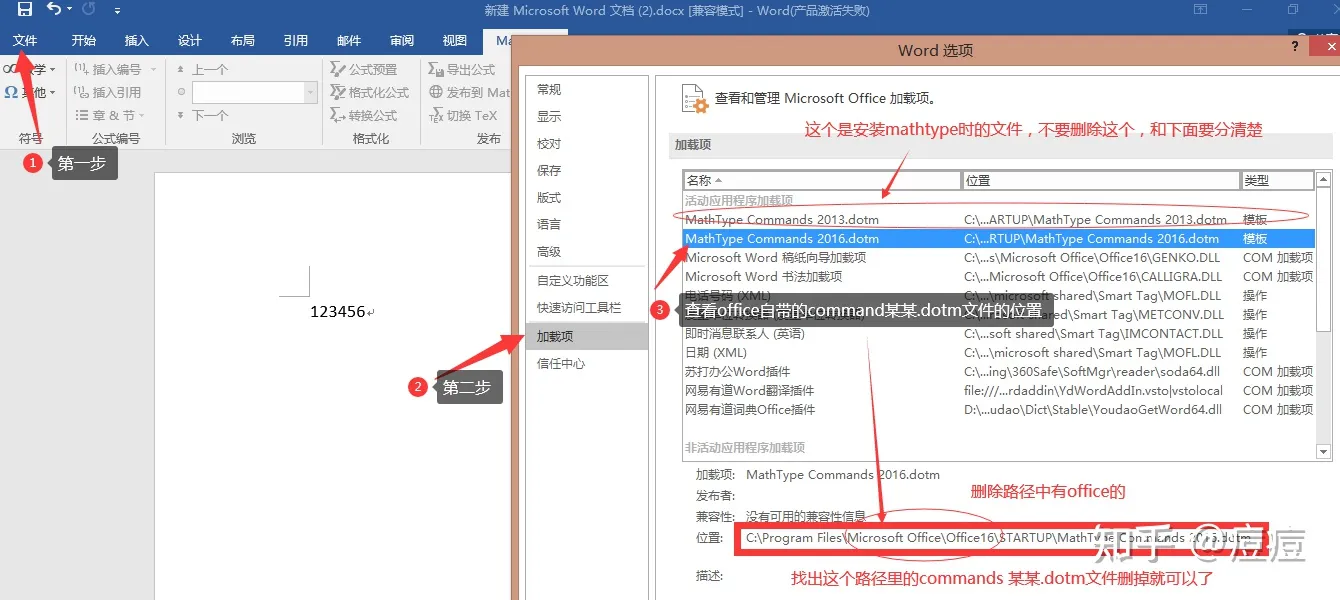Click add-in list scrollbar up arrow

tap(1323, 180)
